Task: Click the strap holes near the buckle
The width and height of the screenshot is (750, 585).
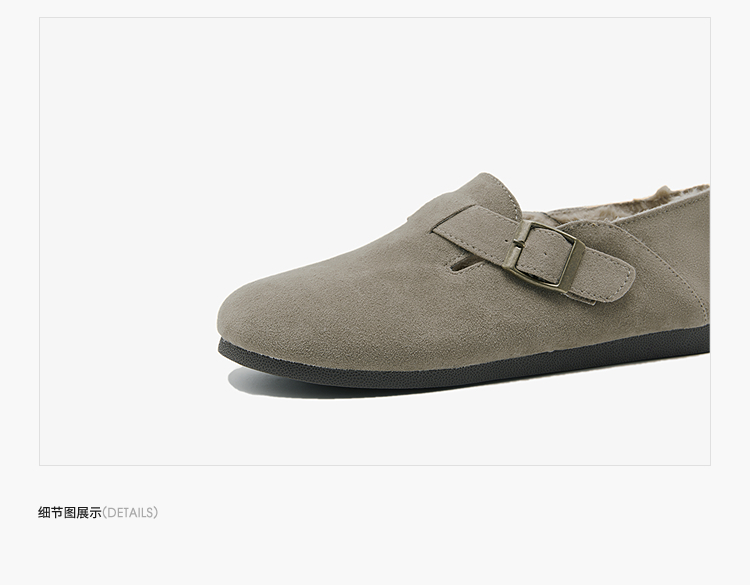Action: tap(545, 253)
